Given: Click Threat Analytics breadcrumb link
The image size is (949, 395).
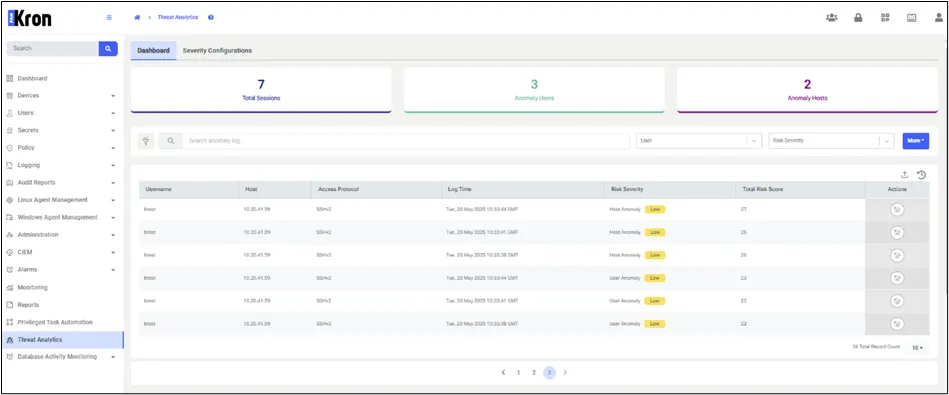Looking at the screenshot, I should 178,18.
